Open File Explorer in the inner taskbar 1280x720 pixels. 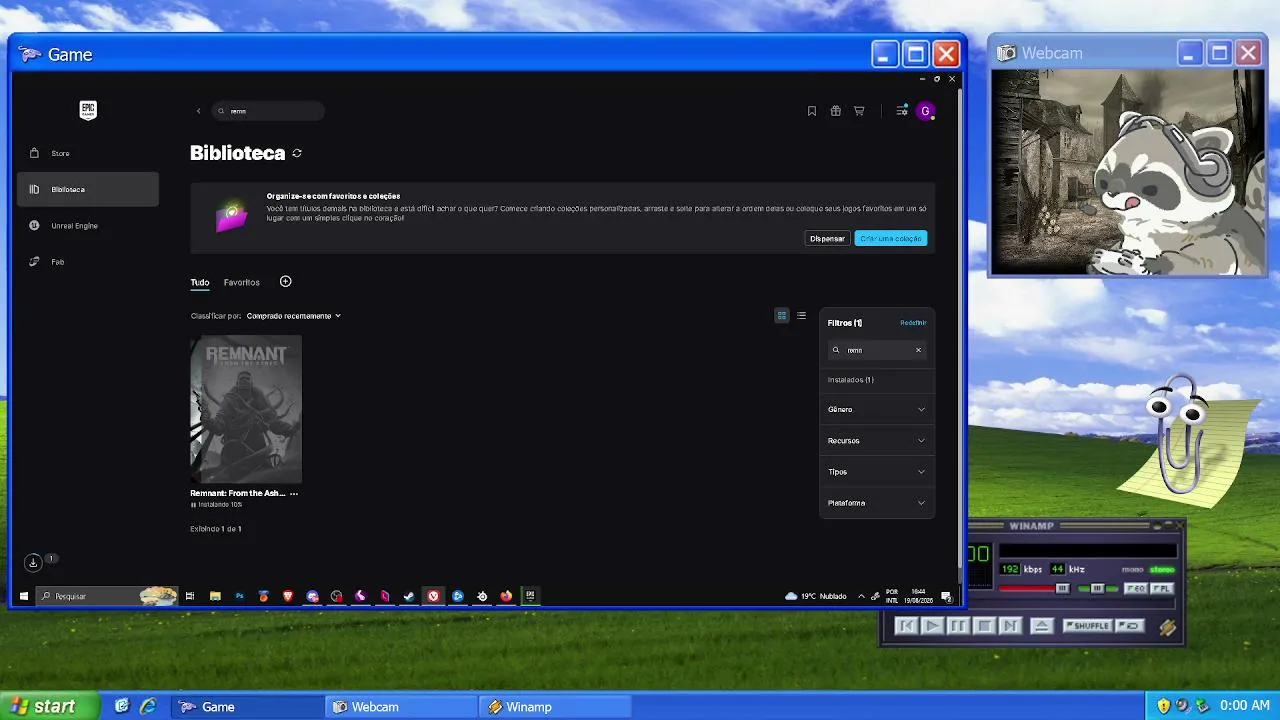215,596
